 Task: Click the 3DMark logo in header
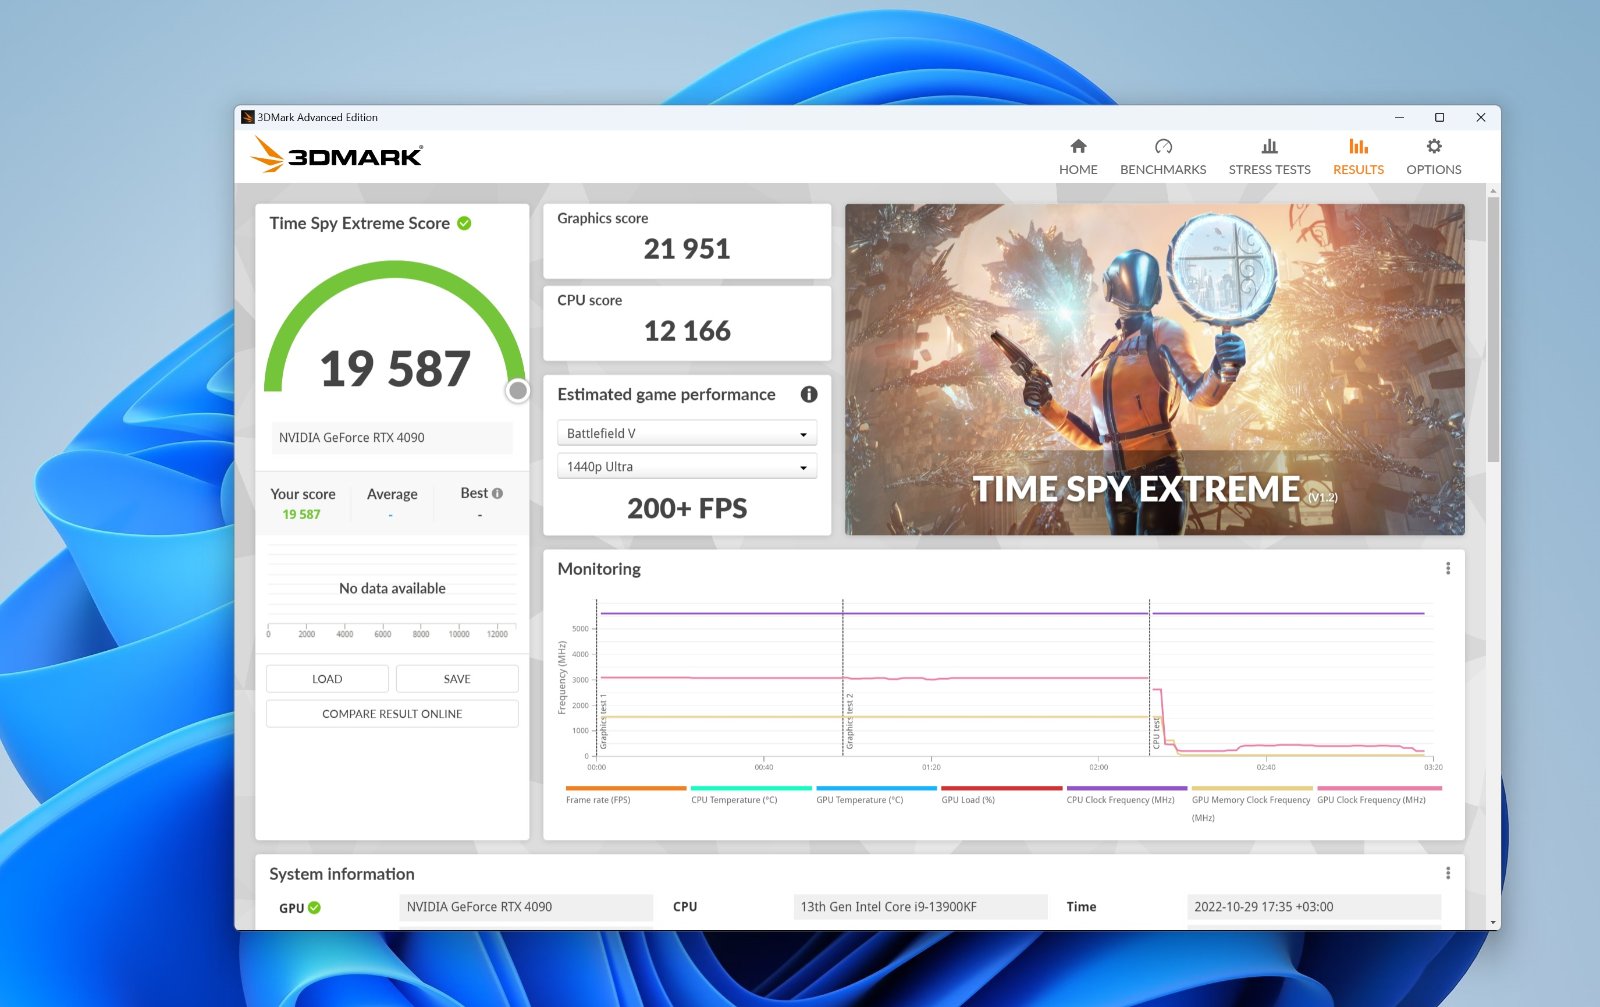[x=336, y=155]
